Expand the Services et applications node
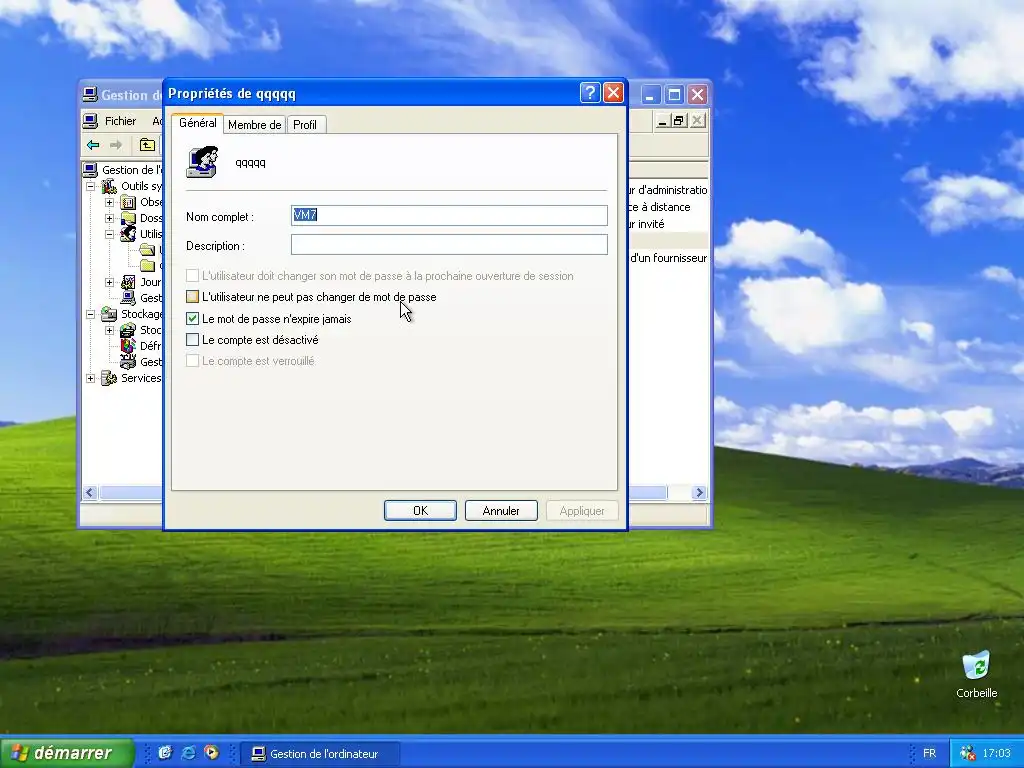Viewport: 1024px width, 768px height. pos(91,378)
